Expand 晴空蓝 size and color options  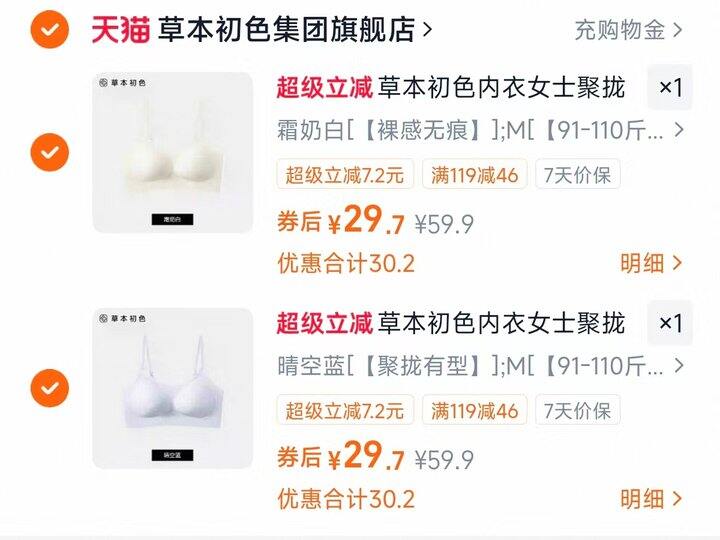click(480, 366)
